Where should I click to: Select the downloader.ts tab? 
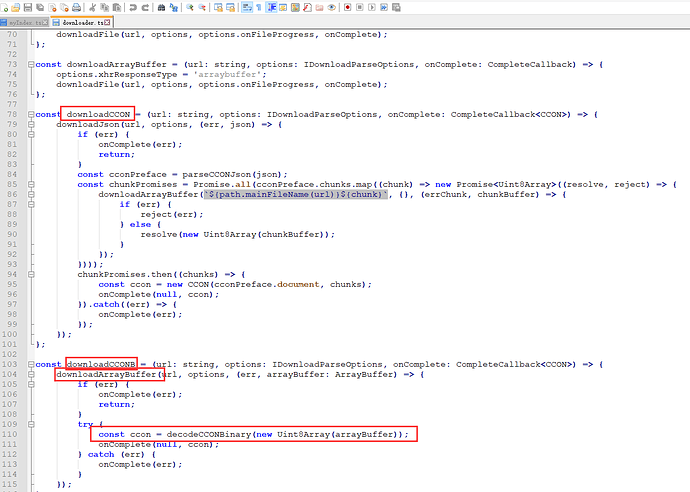(82, 22)
